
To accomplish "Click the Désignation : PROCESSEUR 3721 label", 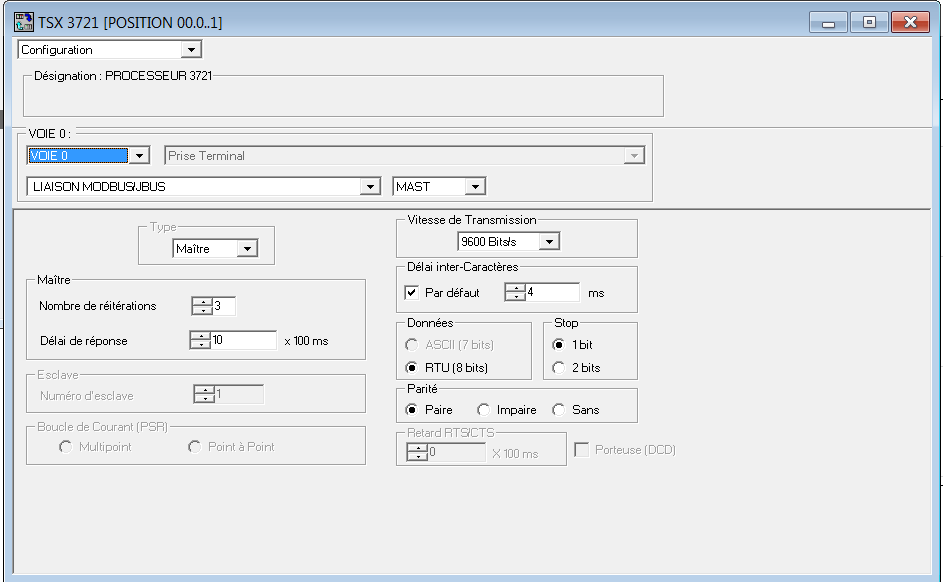I will coord(123,76).
